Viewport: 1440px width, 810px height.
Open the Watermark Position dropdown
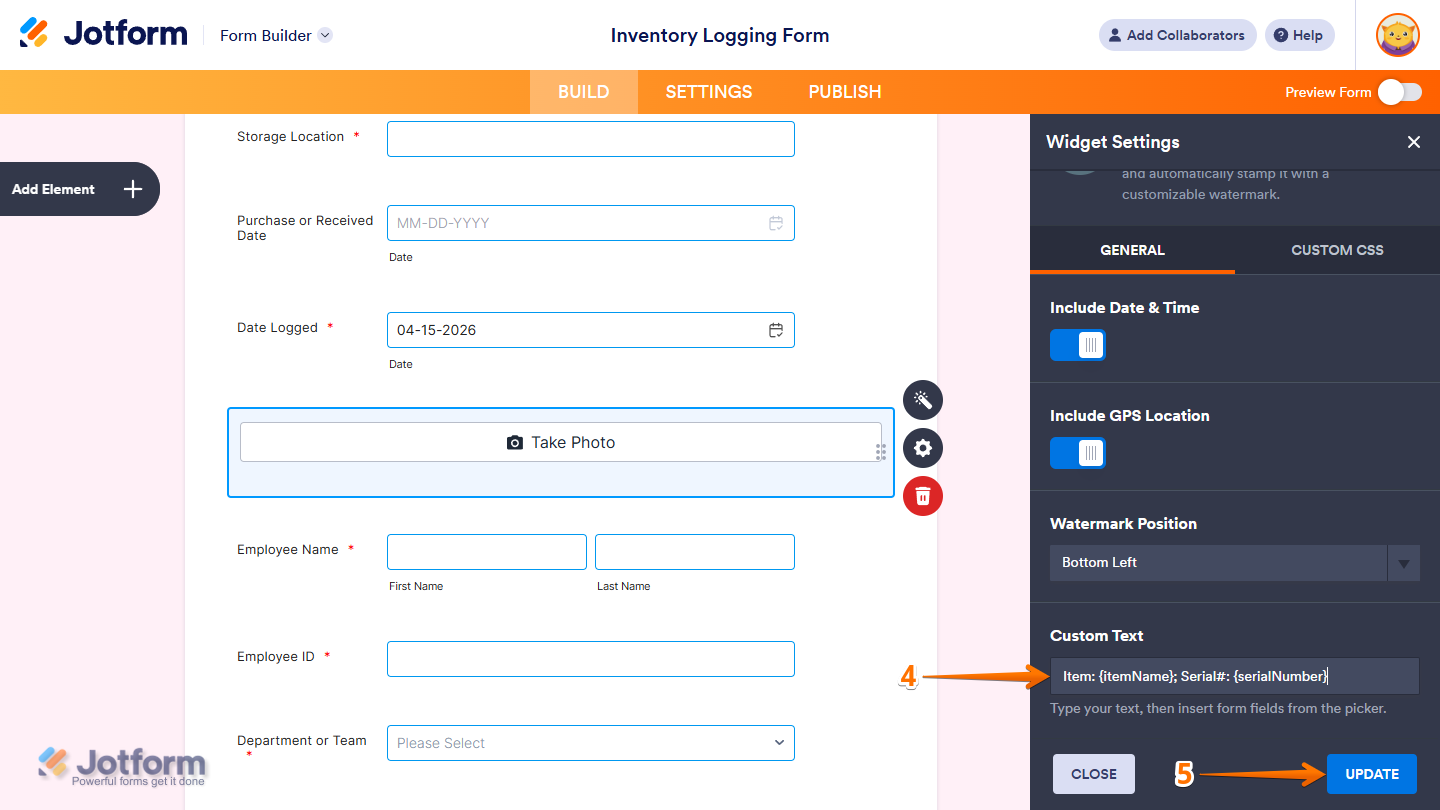[x=1405, y=562]
